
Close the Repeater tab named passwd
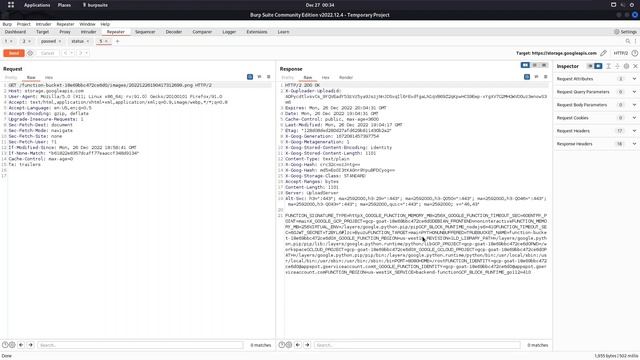pos(60,41)
